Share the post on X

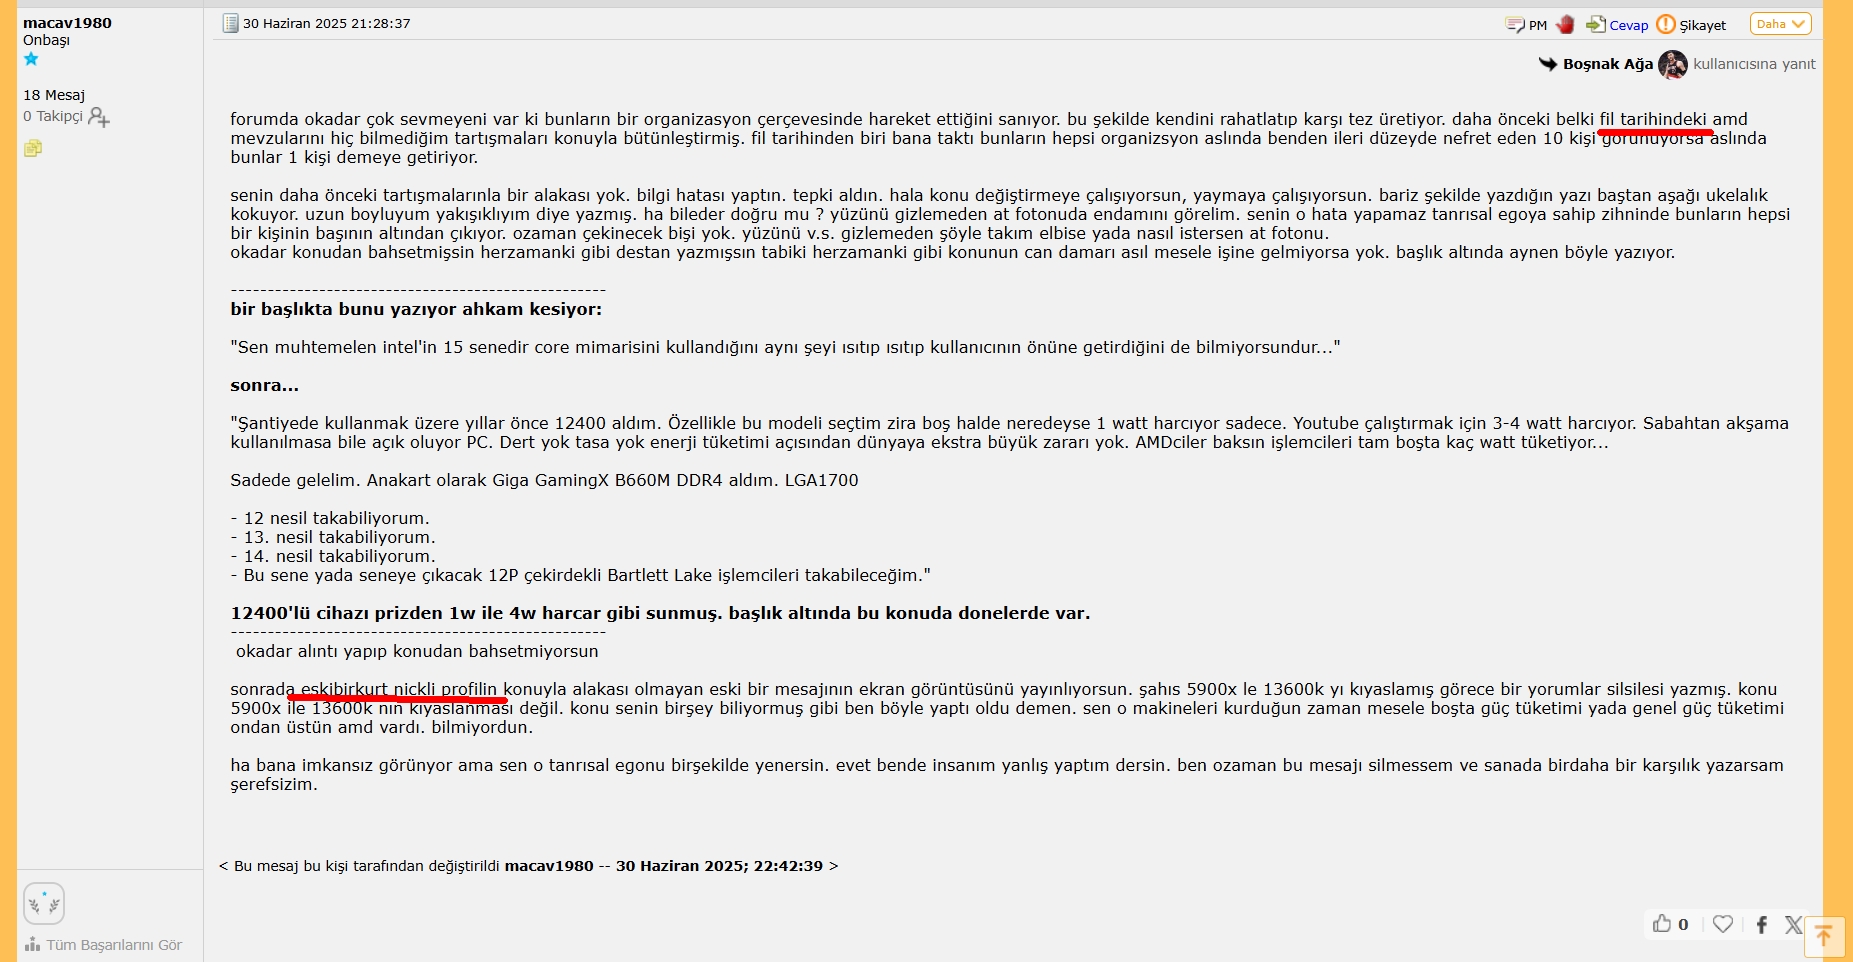click(1794, 925)
